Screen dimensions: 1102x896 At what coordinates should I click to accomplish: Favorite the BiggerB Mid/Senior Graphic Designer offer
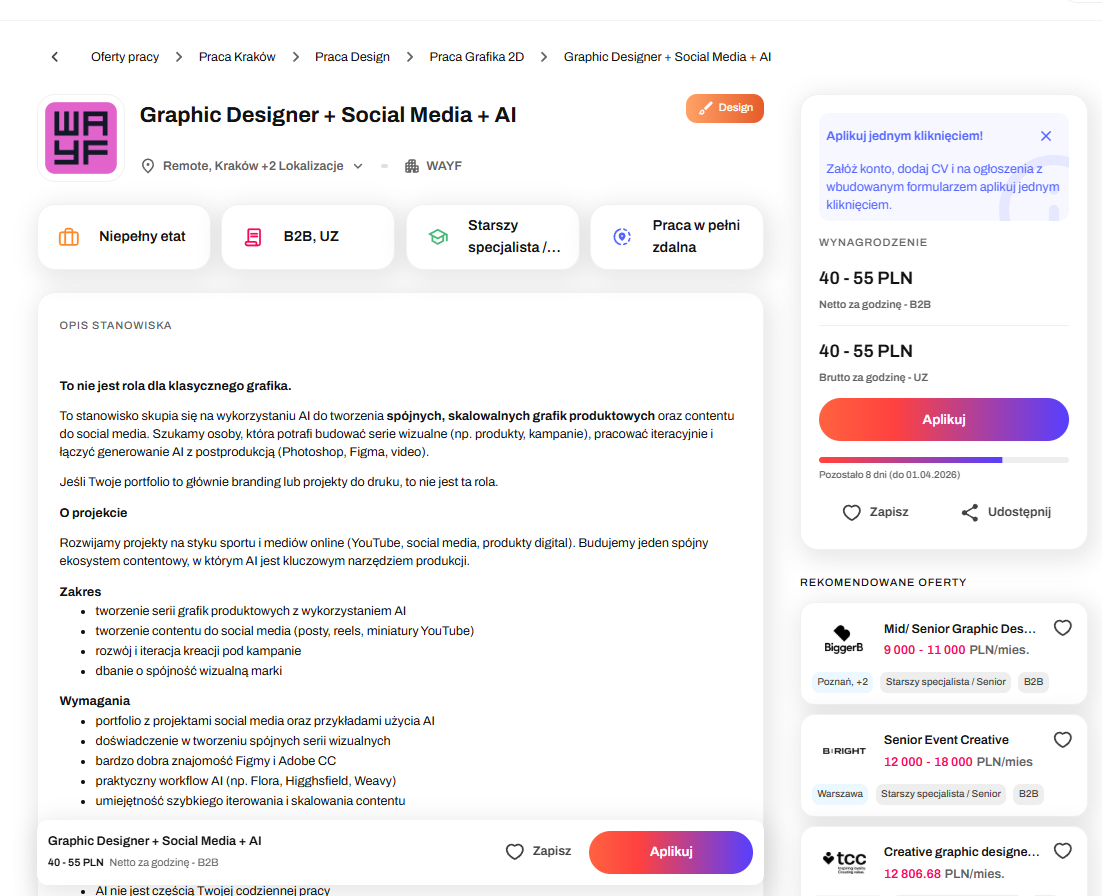click(1063, 628)
